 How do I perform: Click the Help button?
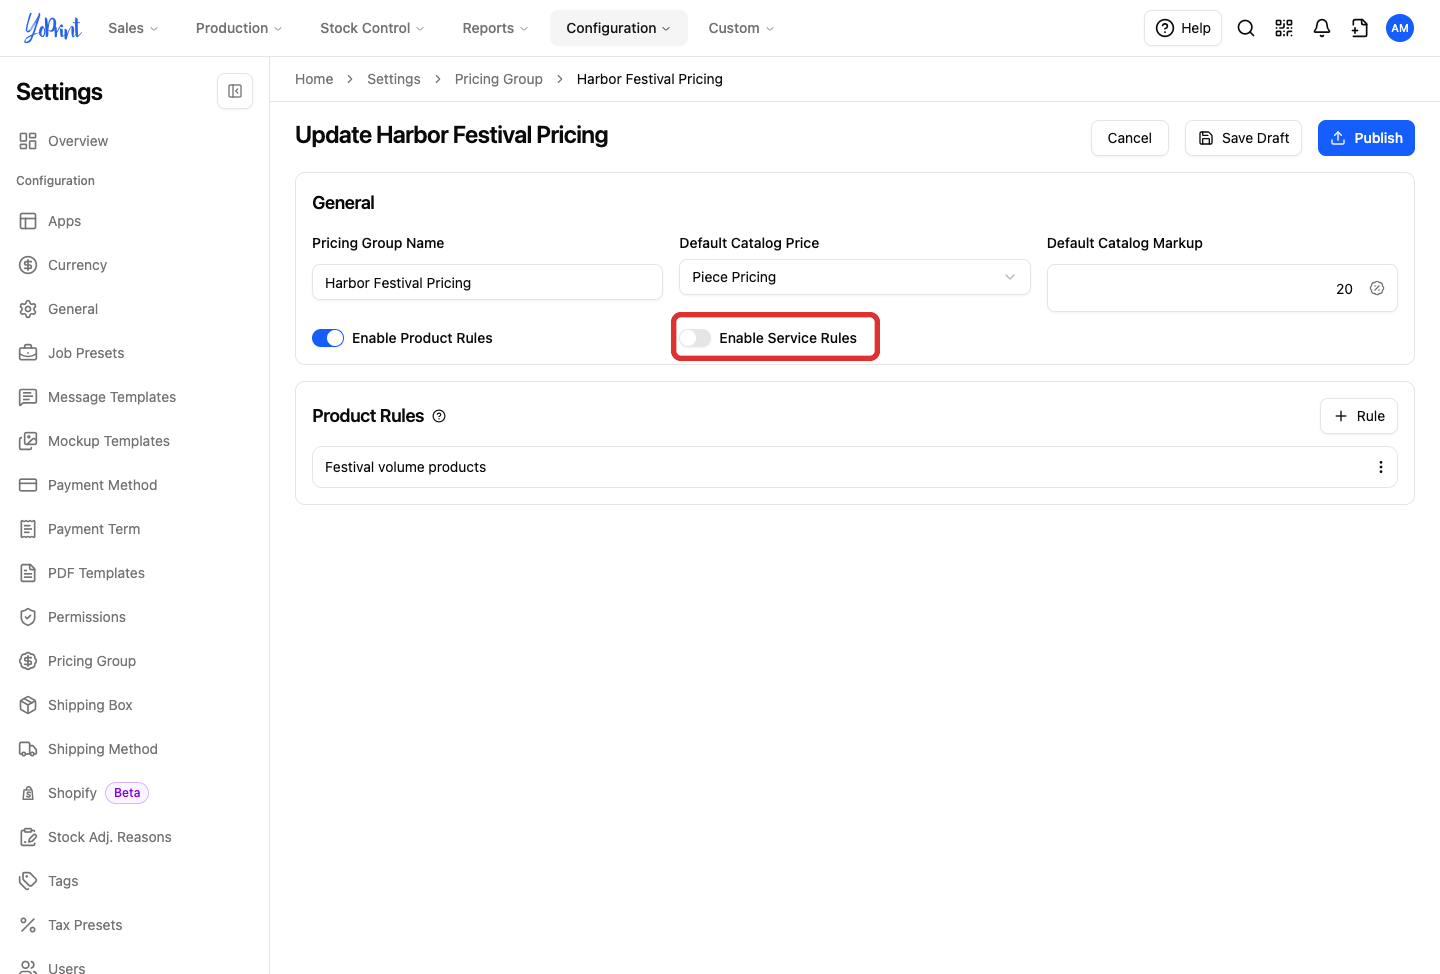pyautogui.click(x=1183, y=28)
